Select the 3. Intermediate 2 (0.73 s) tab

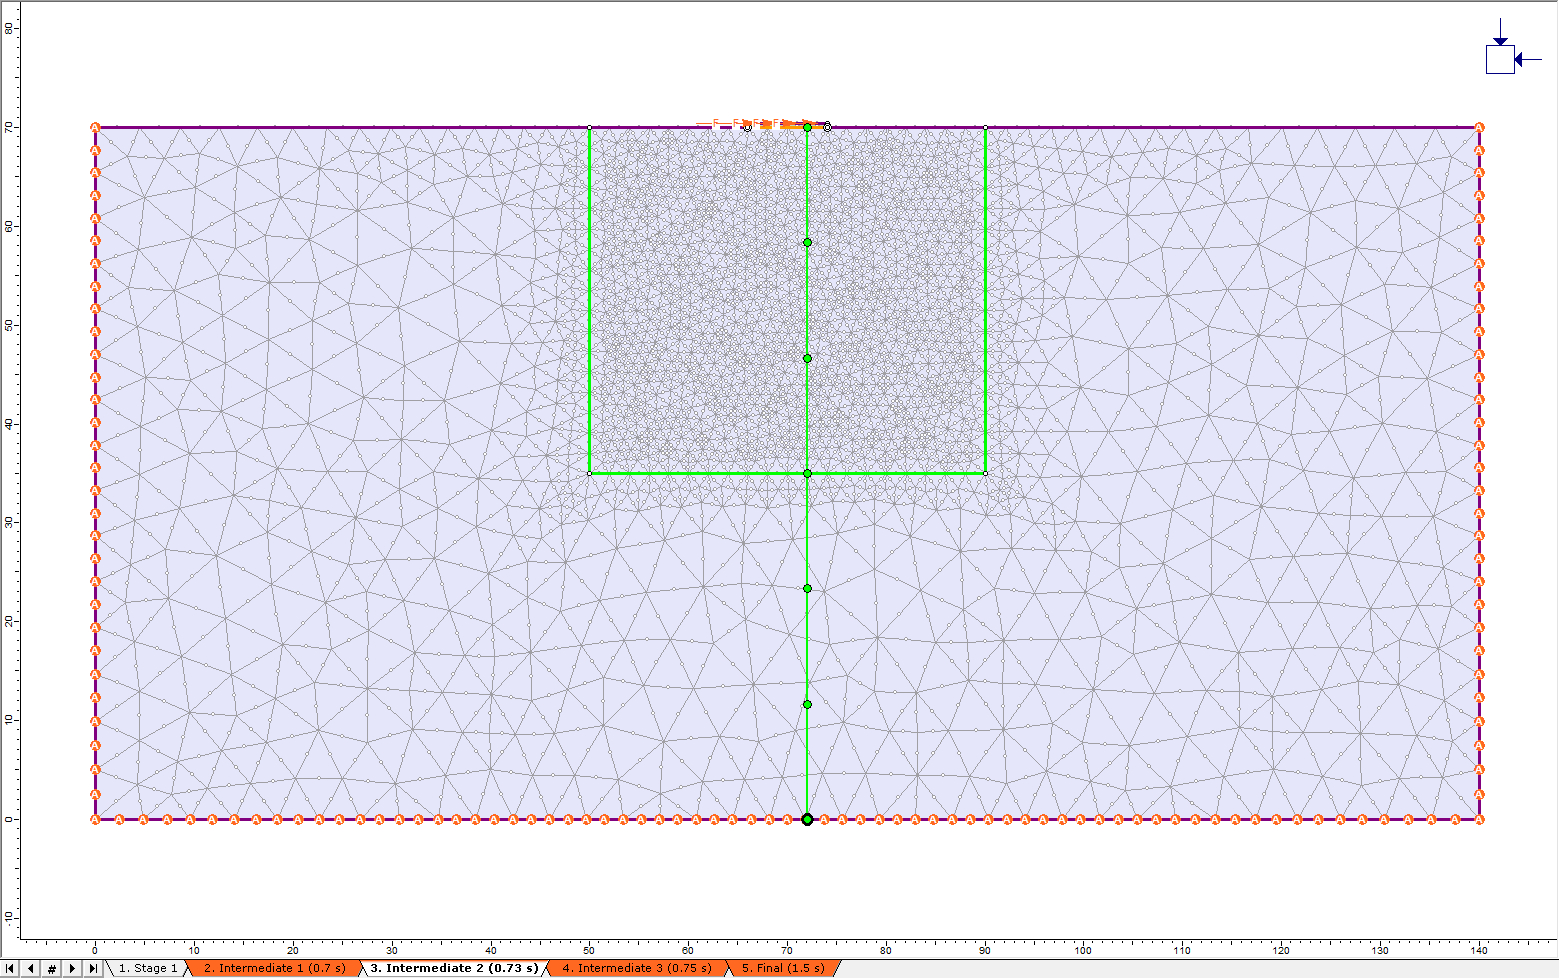click(453, 968)
